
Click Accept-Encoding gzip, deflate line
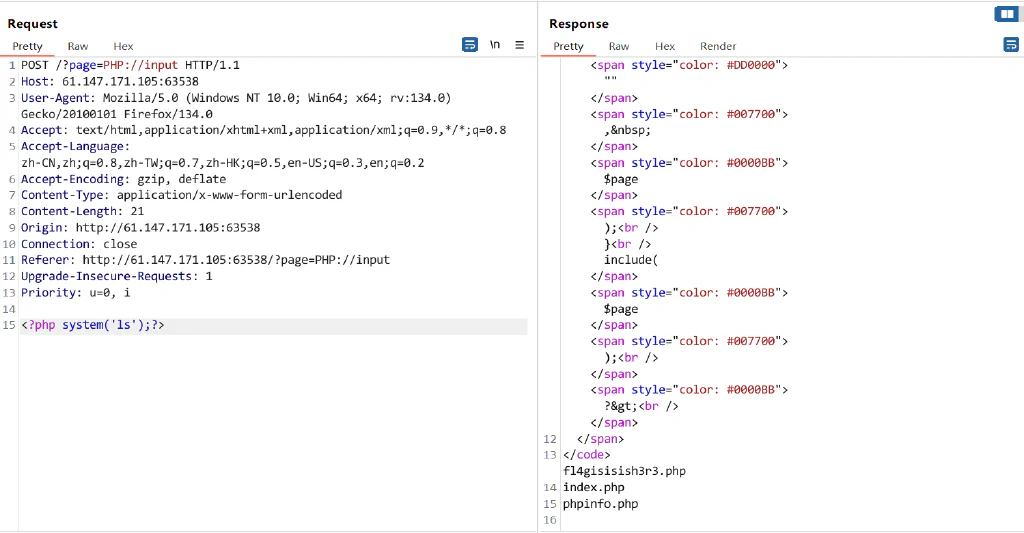[x=123, y=179]
